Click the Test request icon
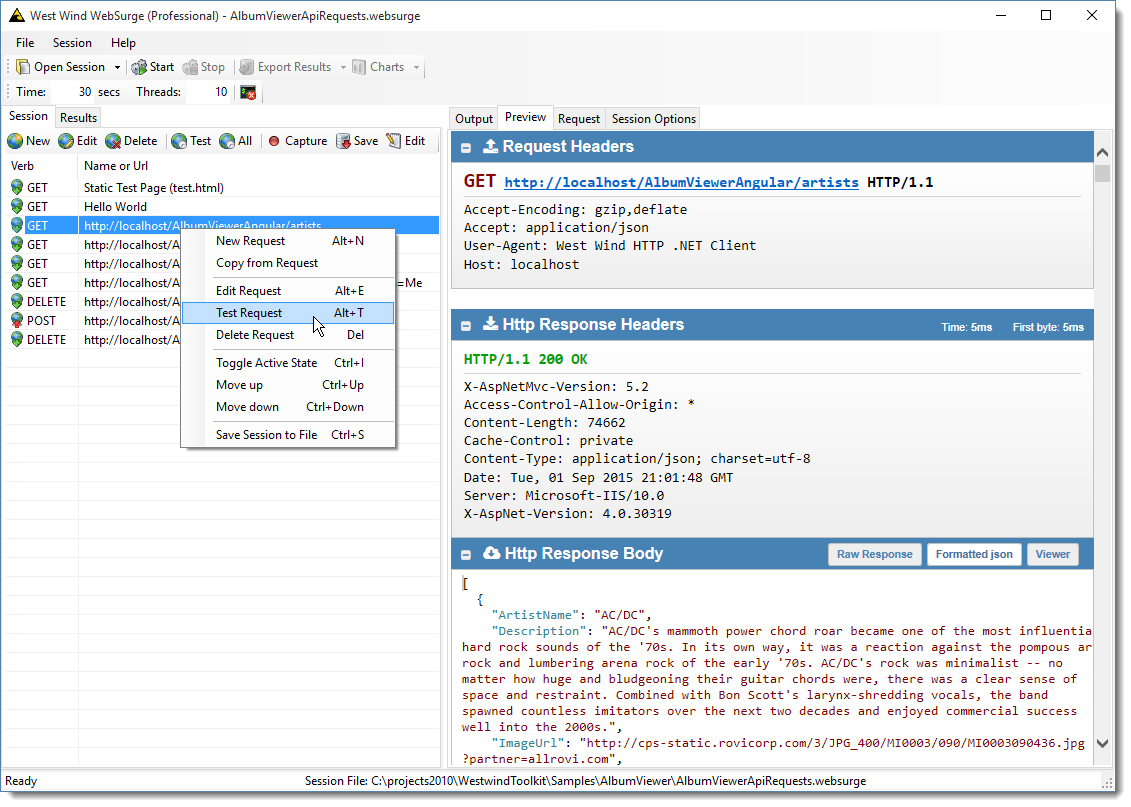The height and width of the screenshot is (807, 1131). (179, 141)
